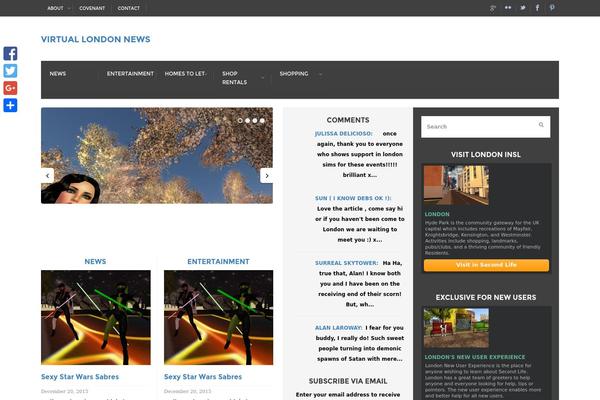Open Facebook icon in top bar

click(537, 8)
